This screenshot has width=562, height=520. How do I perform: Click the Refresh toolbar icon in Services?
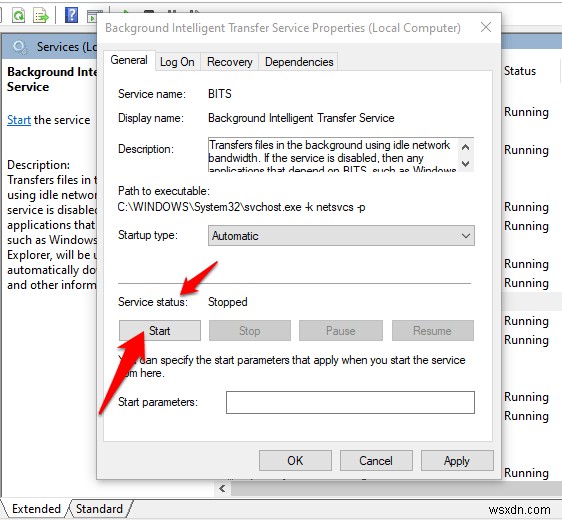point(19,15)
